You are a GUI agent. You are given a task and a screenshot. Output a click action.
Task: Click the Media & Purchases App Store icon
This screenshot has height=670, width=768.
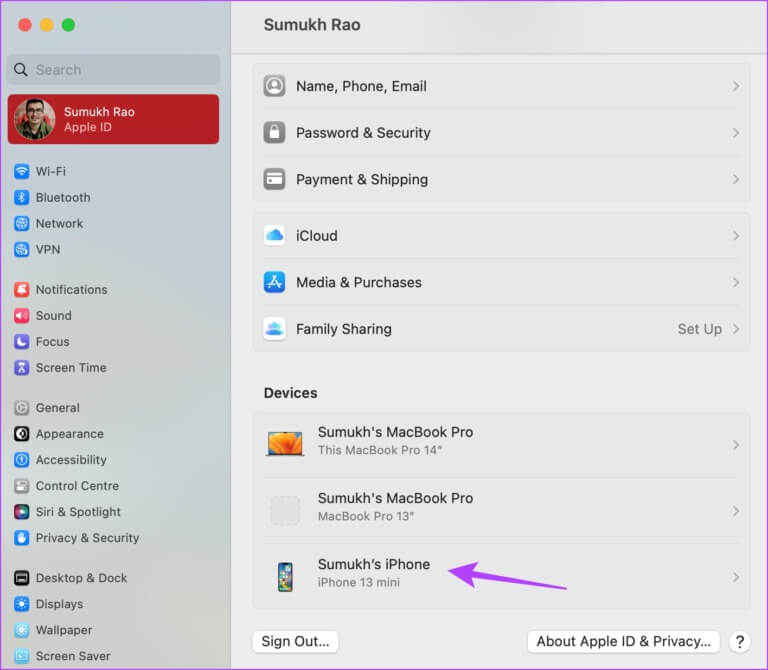[274, 282]
